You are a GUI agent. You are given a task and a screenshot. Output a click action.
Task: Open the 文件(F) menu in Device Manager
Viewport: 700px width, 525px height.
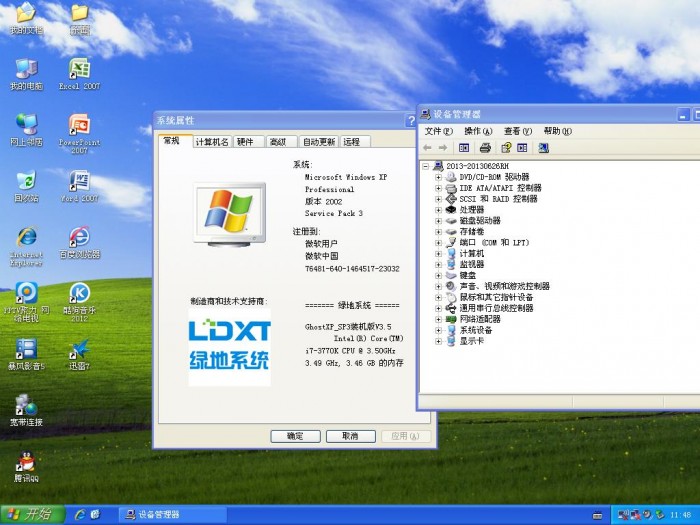[438, 131]
